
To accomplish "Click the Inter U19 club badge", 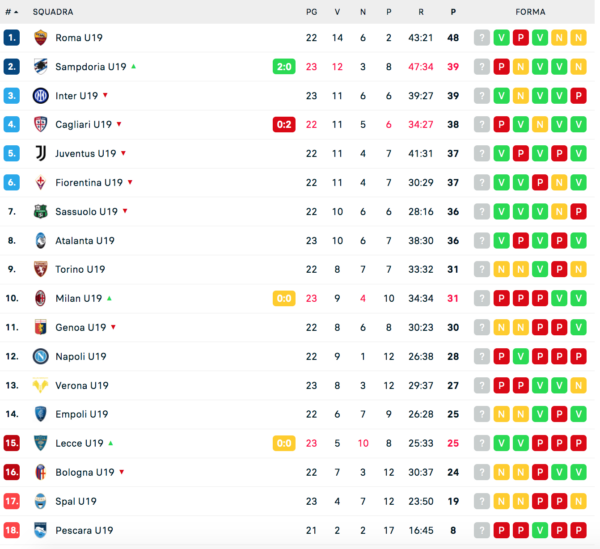I will point(40,96).
